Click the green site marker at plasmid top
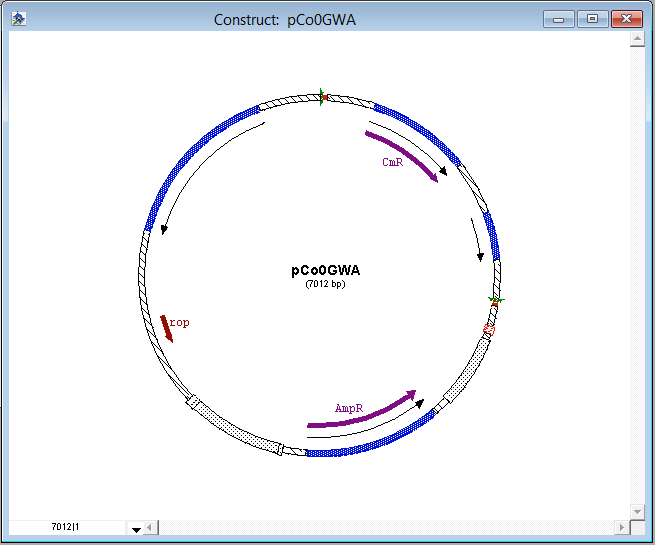 [322, 97]
